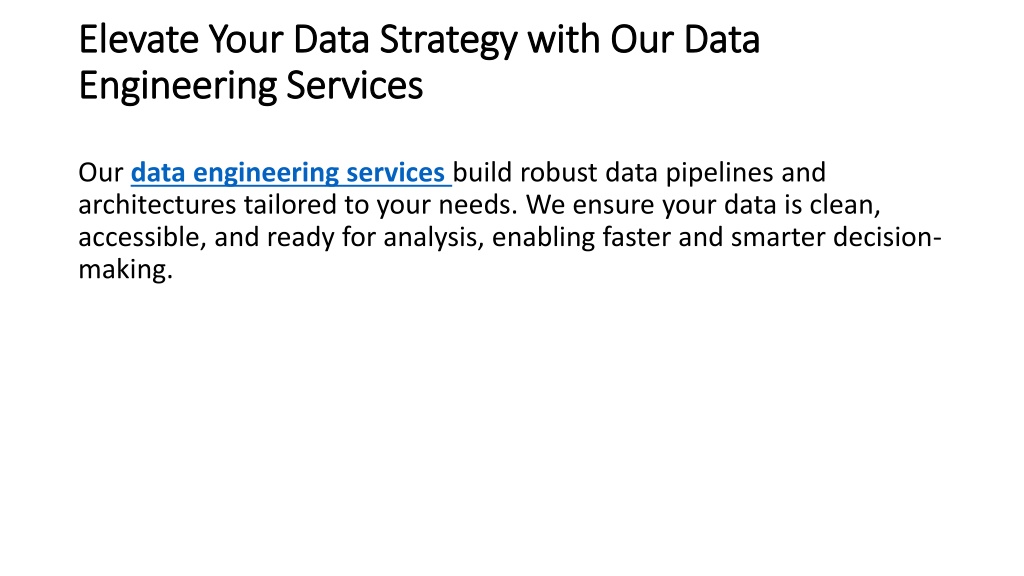This screenshot has height=576, width=1024.
Task: Click the word 'engineering' inside the blue link
Action: point(265,174)
